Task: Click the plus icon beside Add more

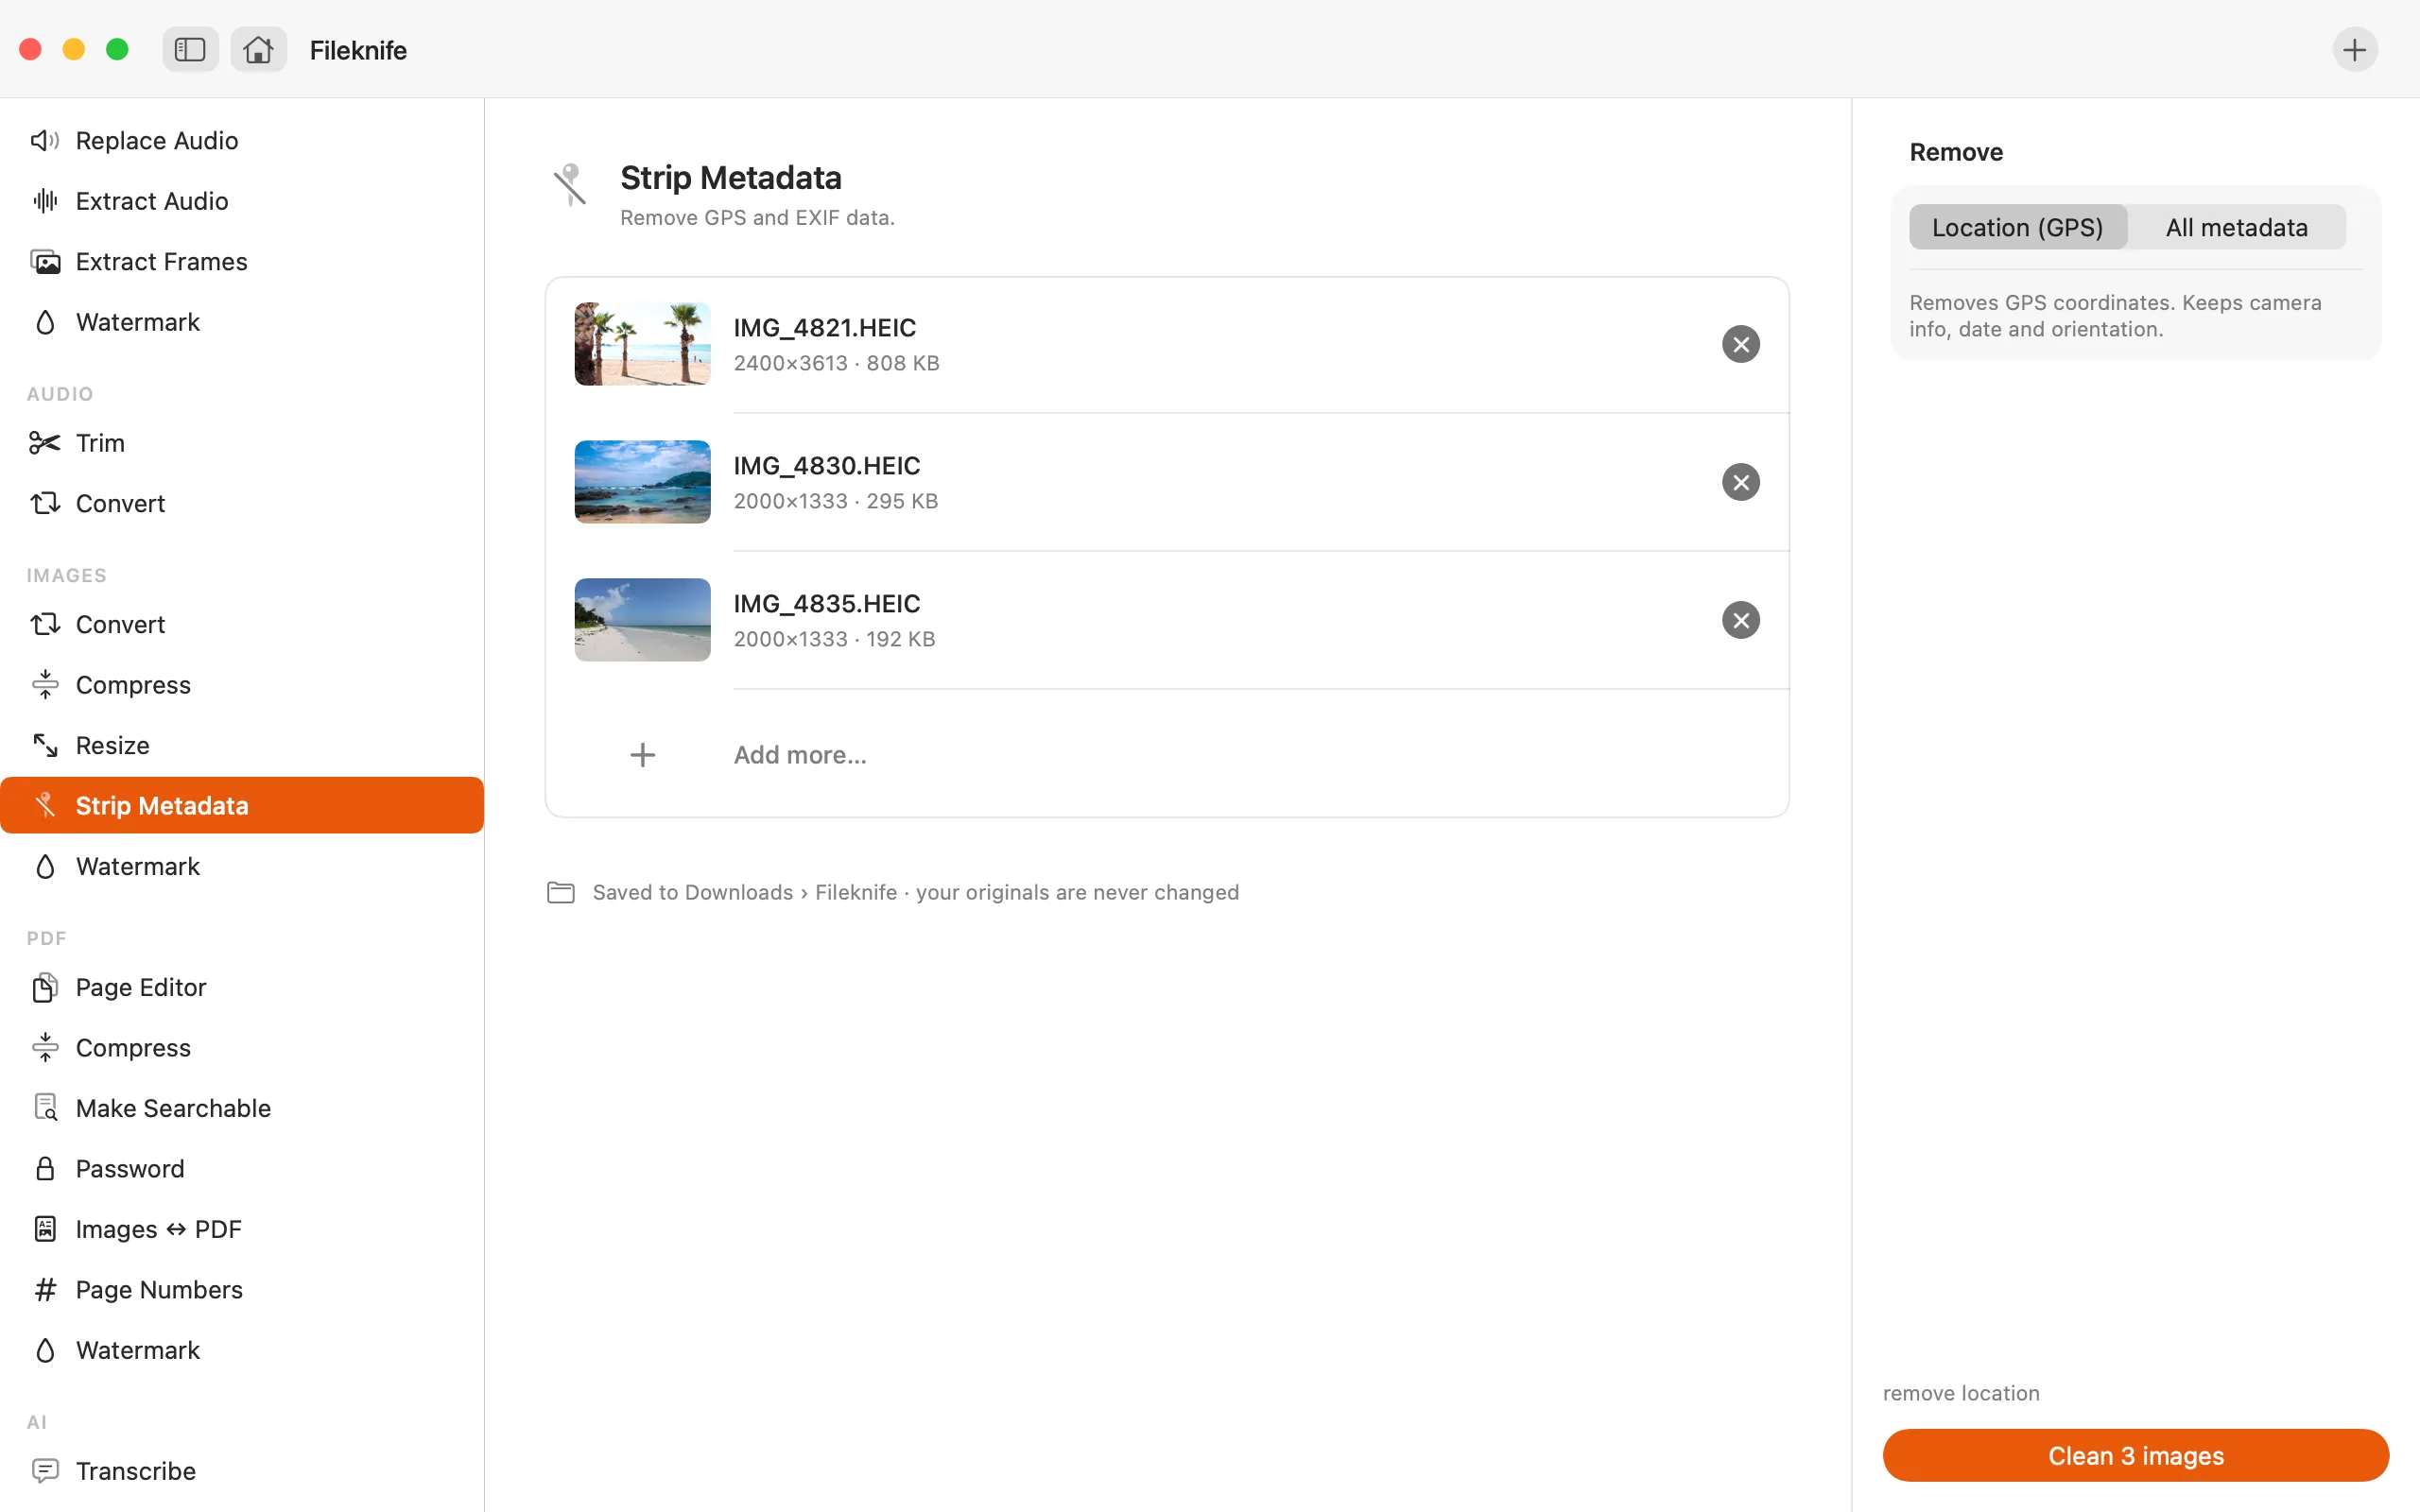Action: tap(643, 755)
